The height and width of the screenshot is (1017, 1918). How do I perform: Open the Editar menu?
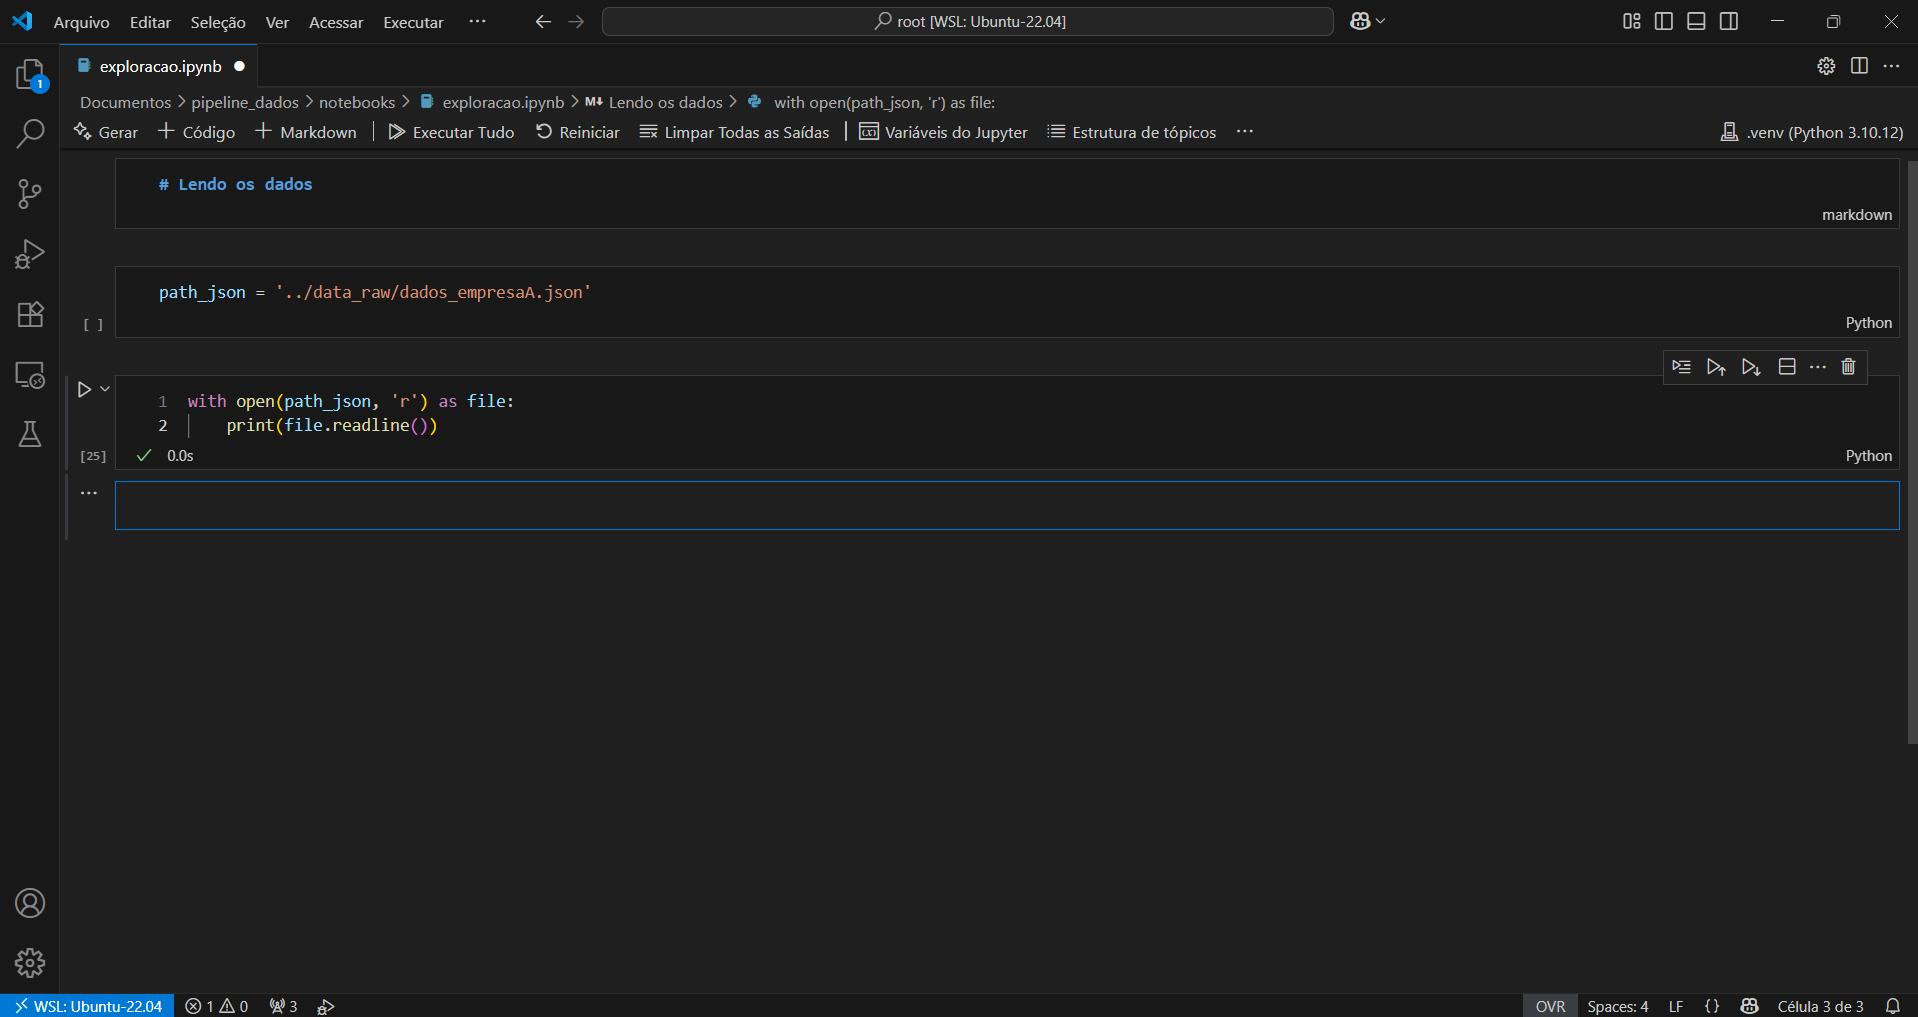[150, 22]
